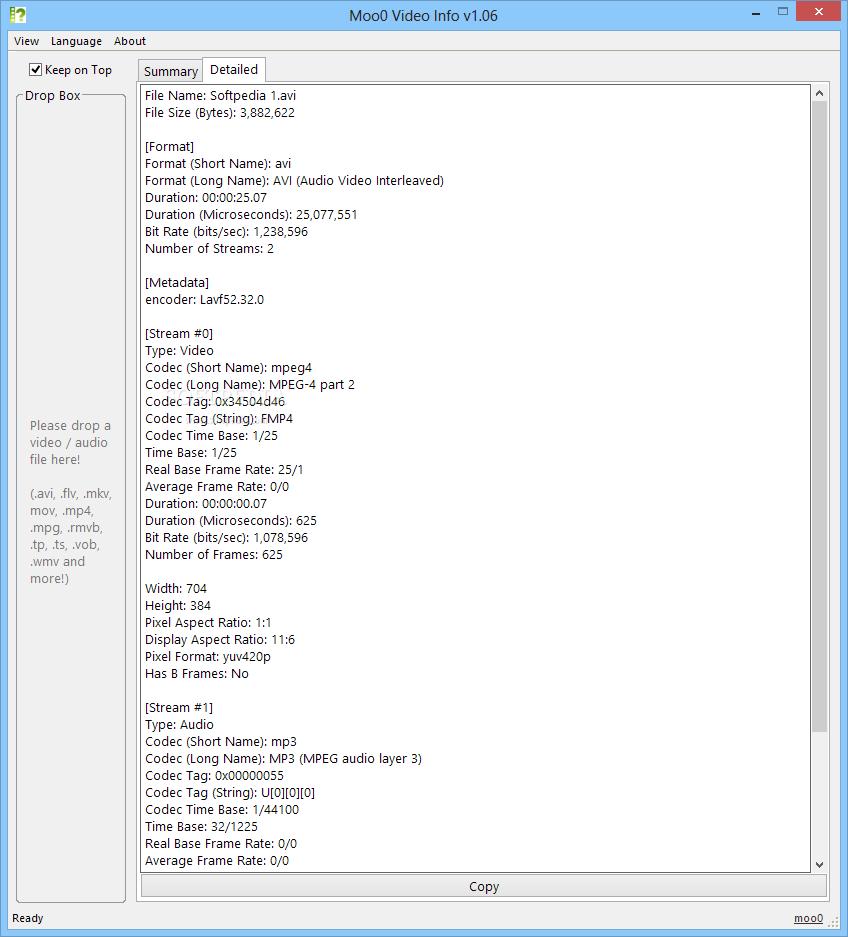Click 'Format (Long Name): AVI' line
The image size is (848, 937).
[294, 180]
